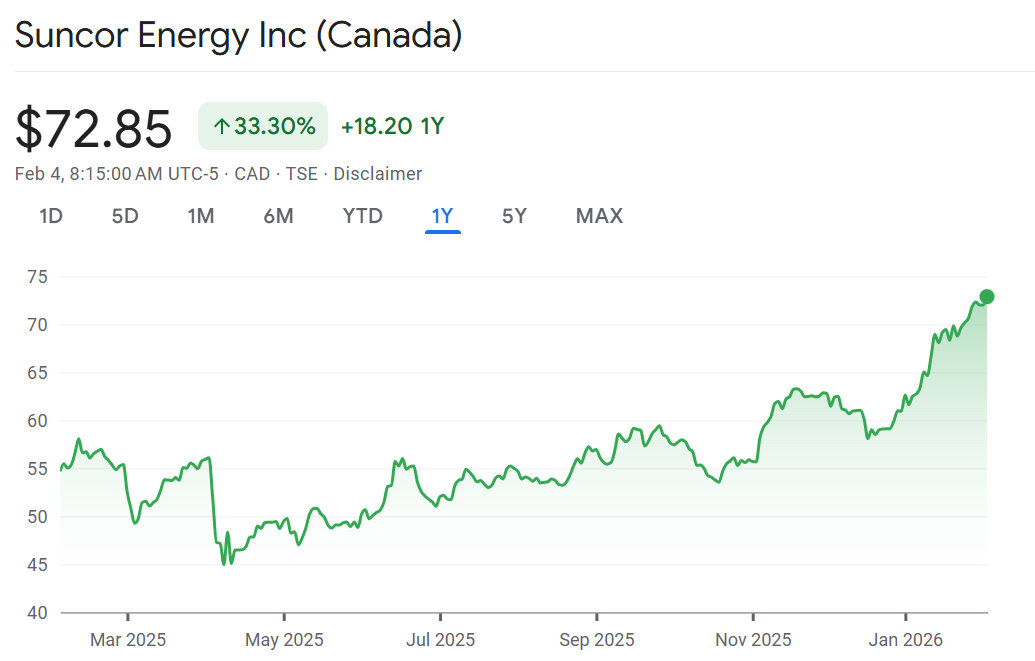Show the 6M price history
This screenshot has width=1035, height=661.
click(x=278, y=216)
